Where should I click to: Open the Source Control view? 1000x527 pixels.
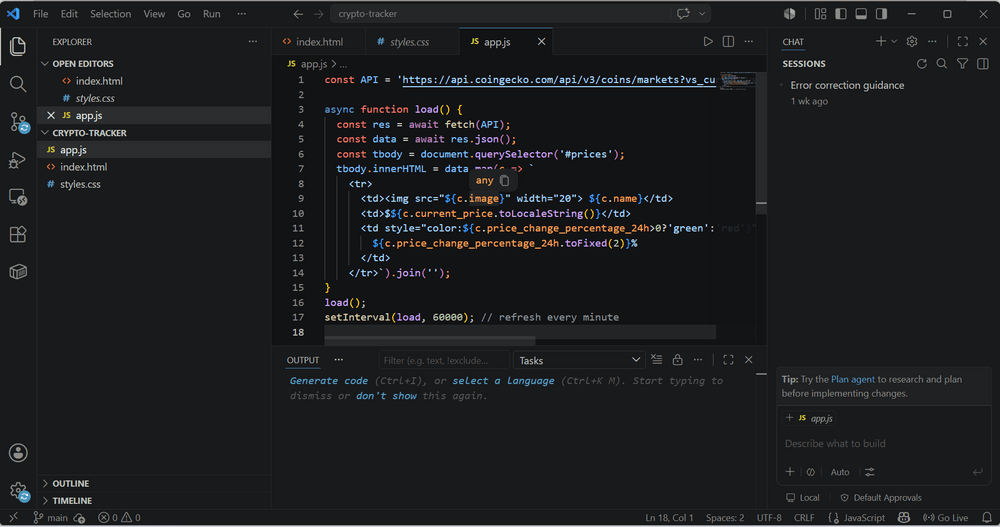click(x=18, y=122)
